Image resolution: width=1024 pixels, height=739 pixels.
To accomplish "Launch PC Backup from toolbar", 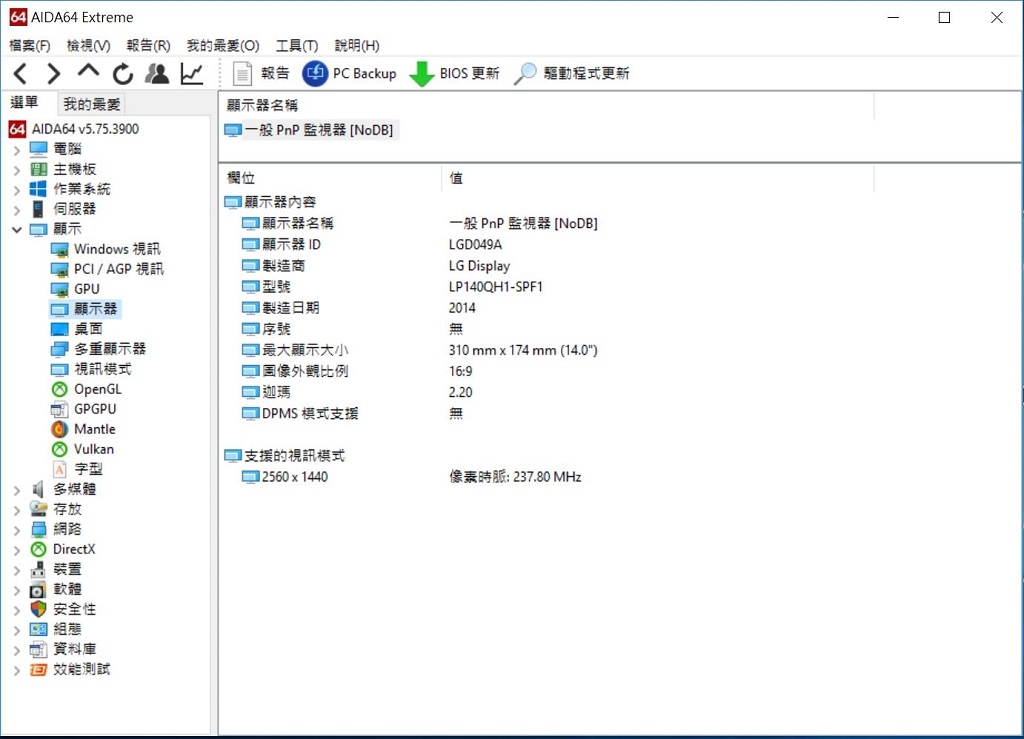I will pyautogui.click(x=349, y=73).
